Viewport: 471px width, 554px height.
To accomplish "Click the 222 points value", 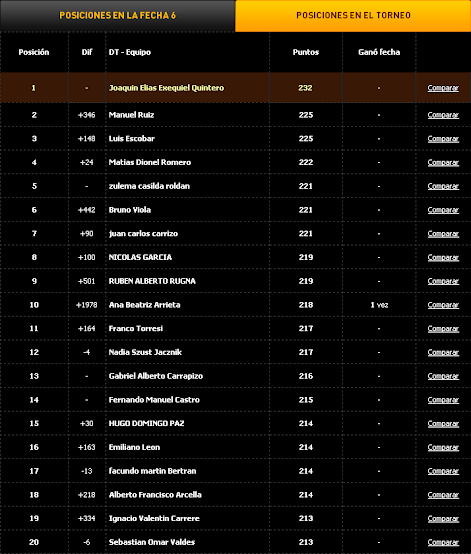I will point(306,163).
